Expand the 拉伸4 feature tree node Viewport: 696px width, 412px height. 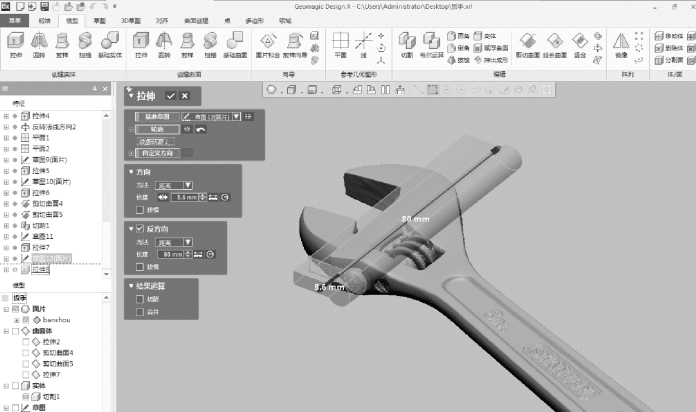point(6,116)
